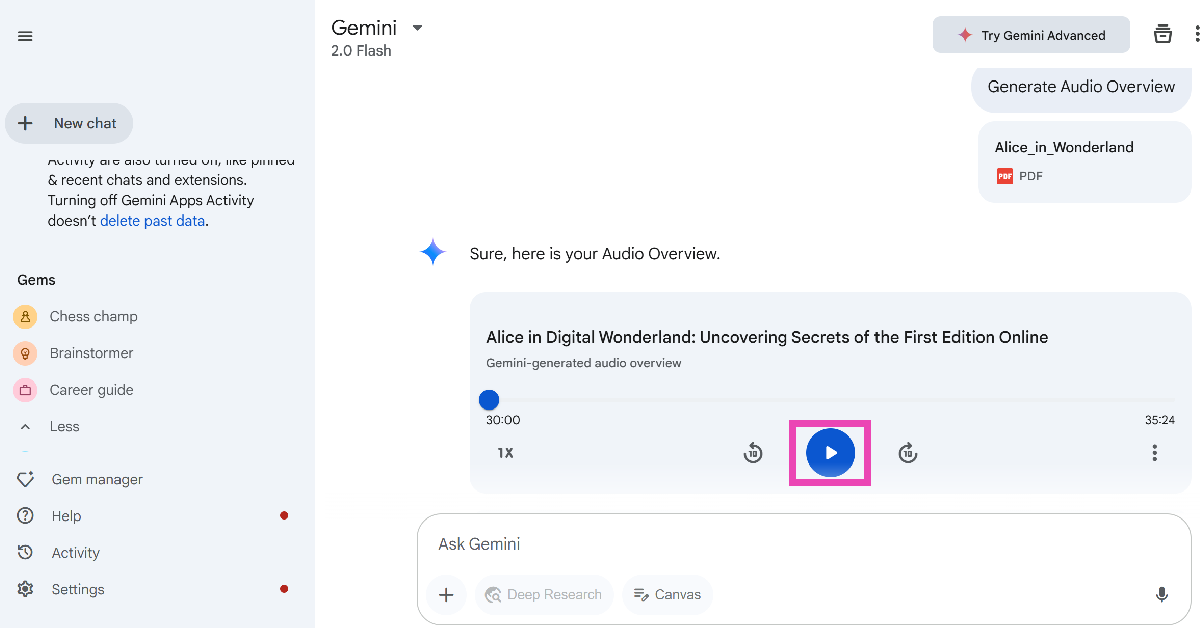Enable Deep Research mode

pos(543,595)
